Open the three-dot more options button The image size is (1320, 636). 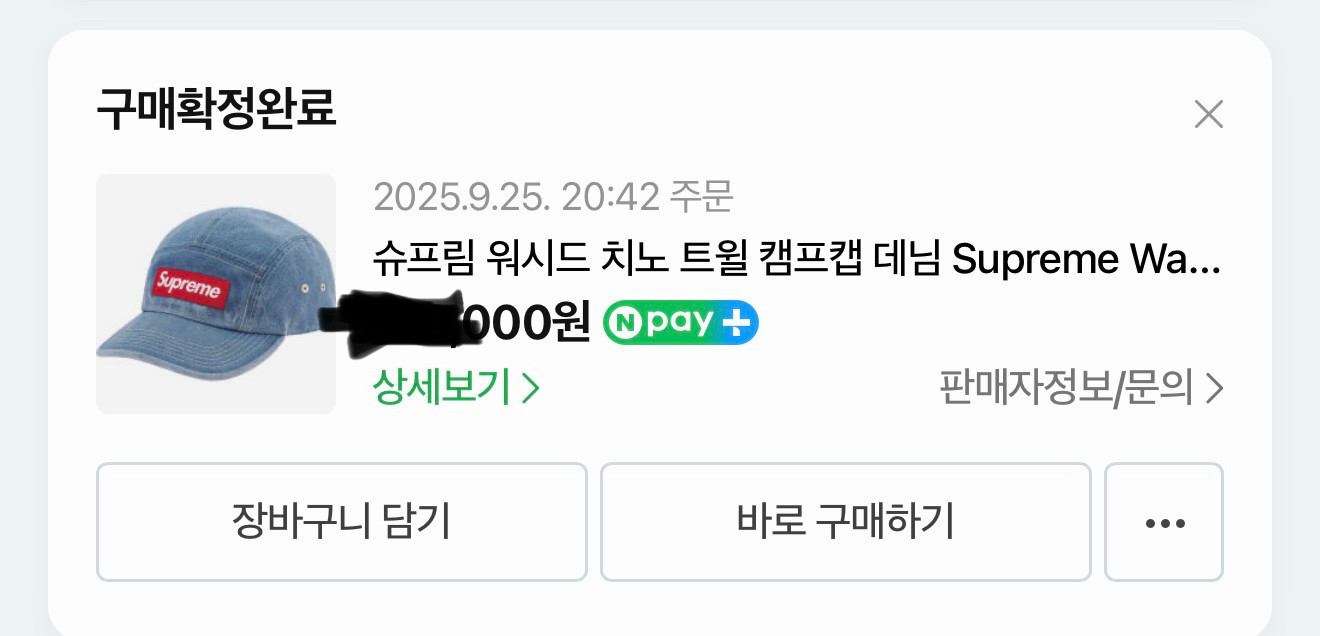[x=1164, y=522]
